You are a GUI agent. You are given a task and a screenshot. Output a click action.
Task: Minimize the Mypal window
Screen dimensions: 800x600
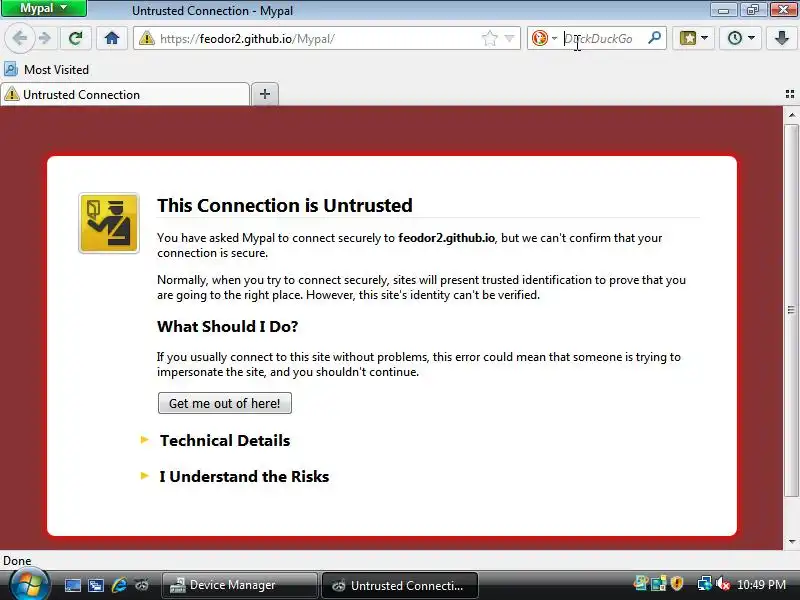point(723,9)
